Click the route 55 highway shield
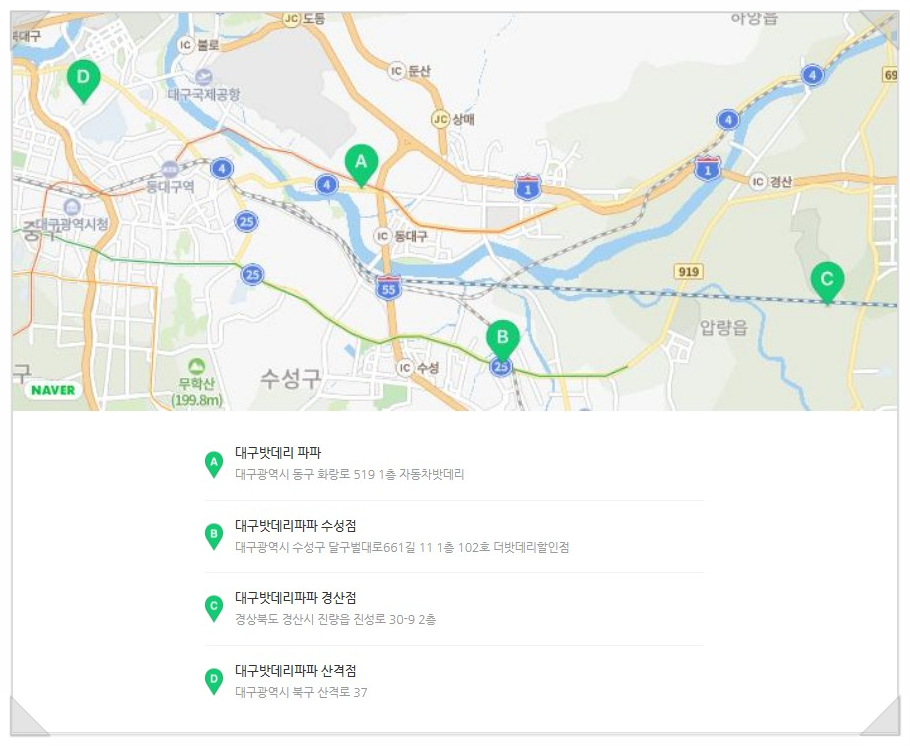Image resolution: width=910 pixels, height=746 pixels. (388, 288)
